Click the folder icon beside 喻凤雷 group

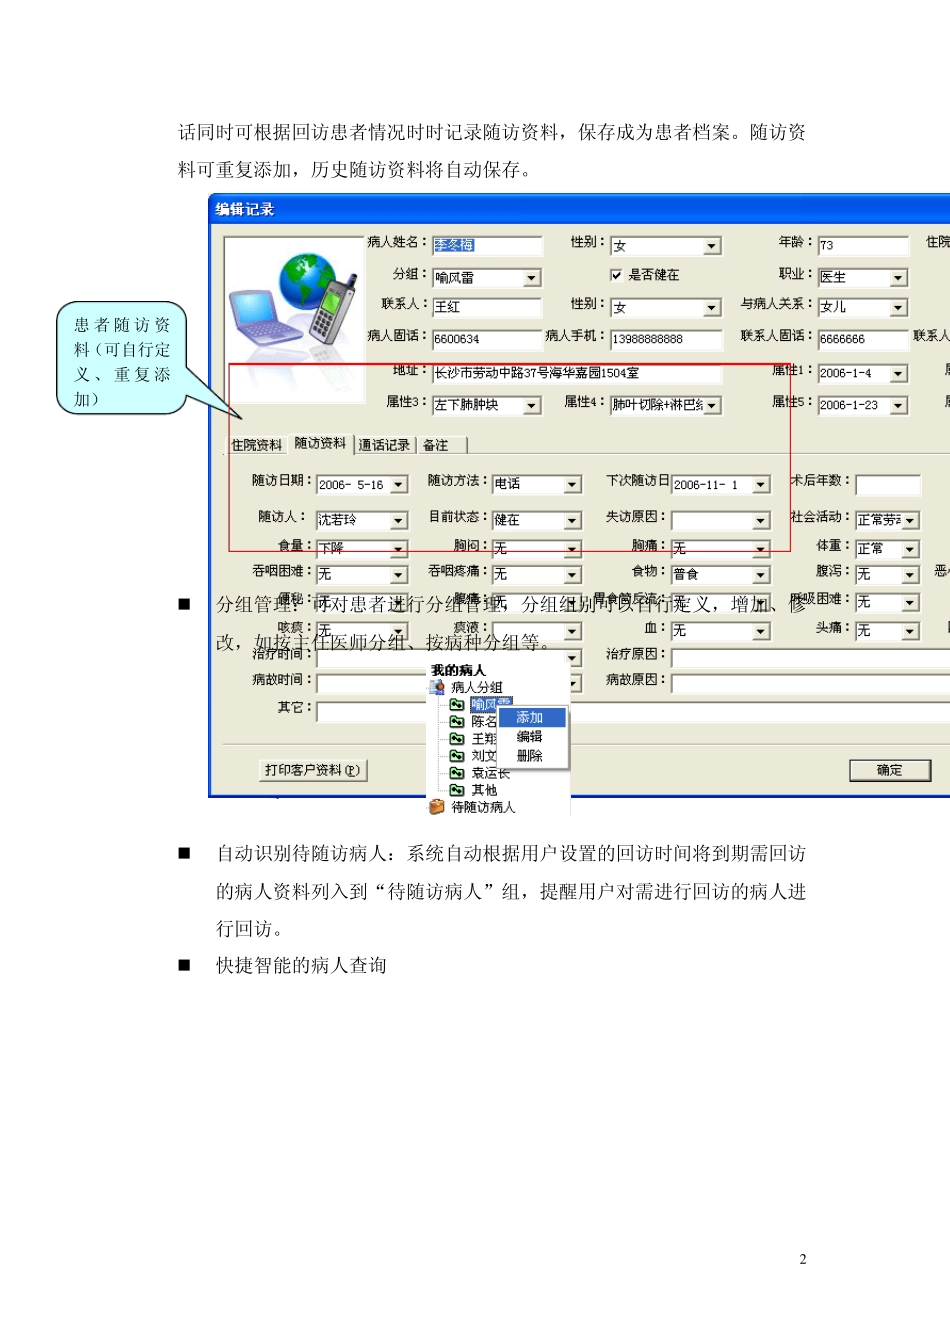click(x=456, y=704)
